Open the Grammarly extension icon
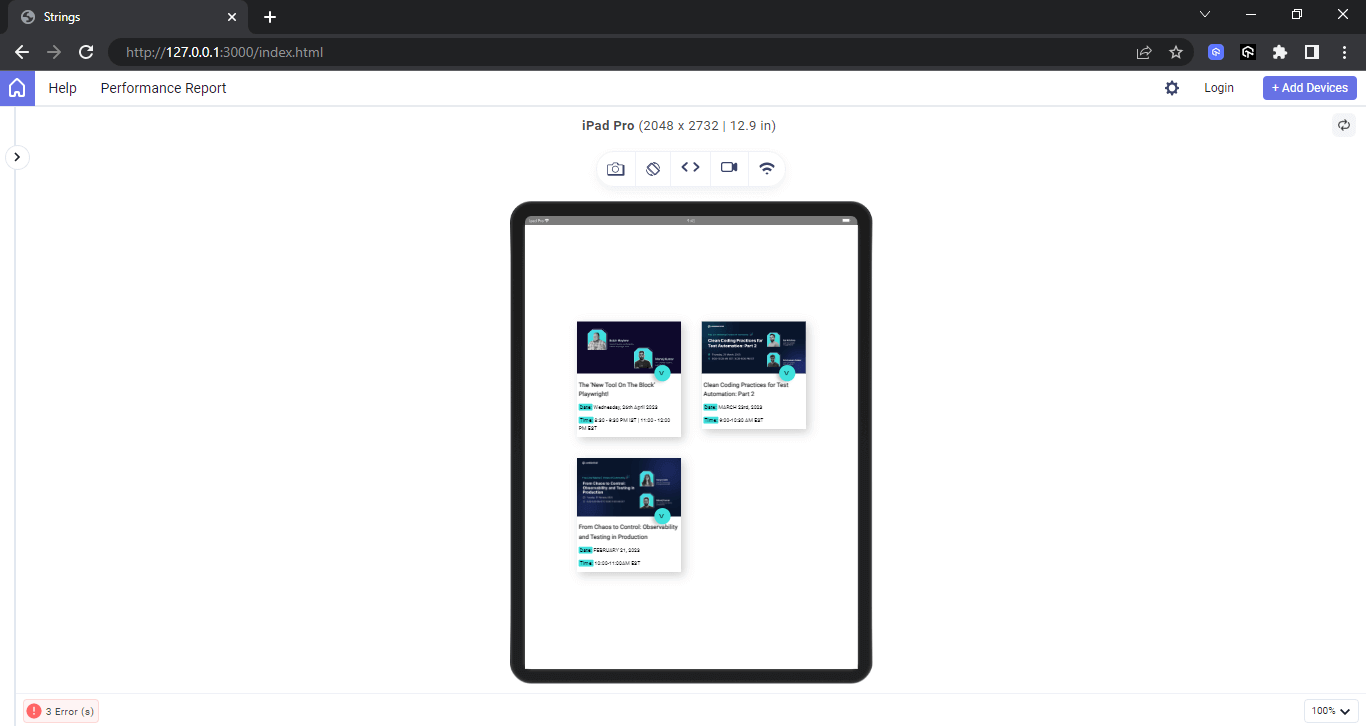1366x726 pixels. 1215,51
